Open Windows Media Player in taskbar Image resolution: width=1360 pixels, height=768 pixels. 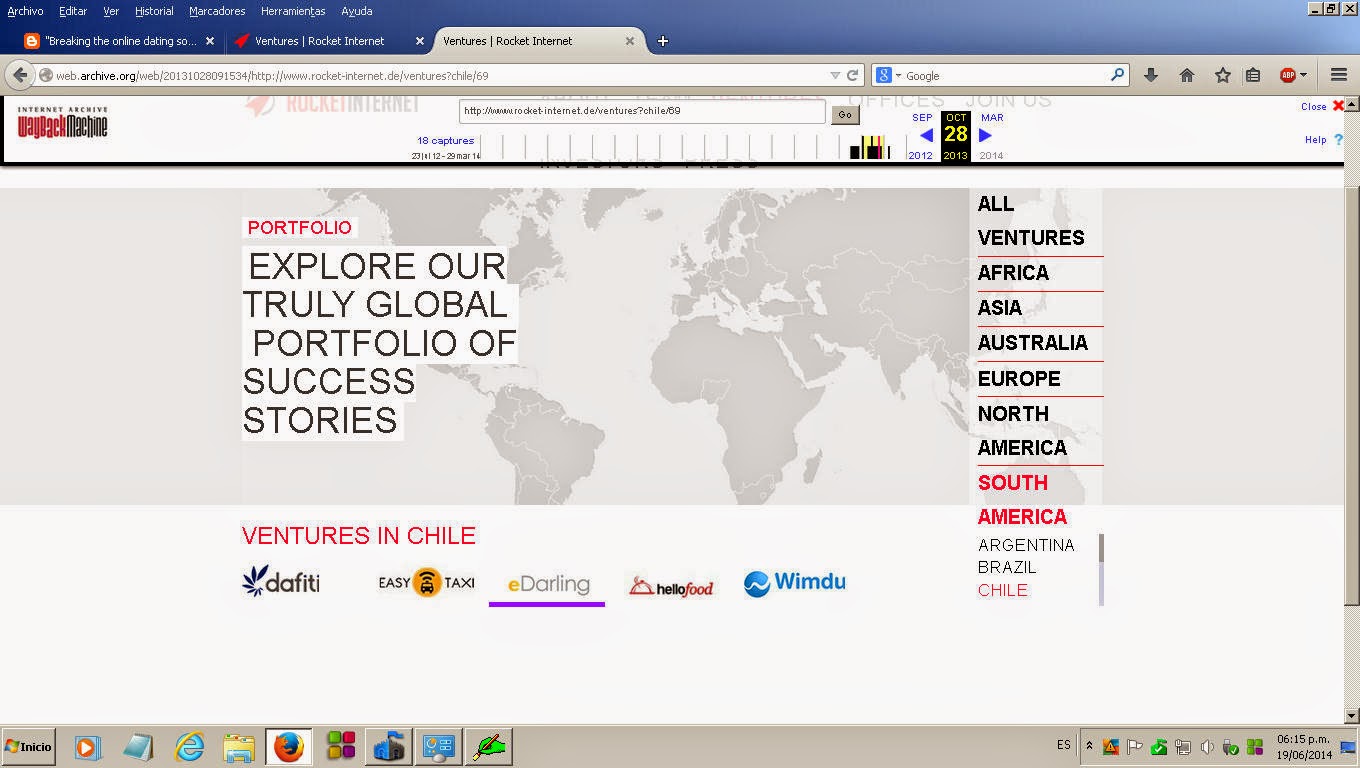coord(88,746)
